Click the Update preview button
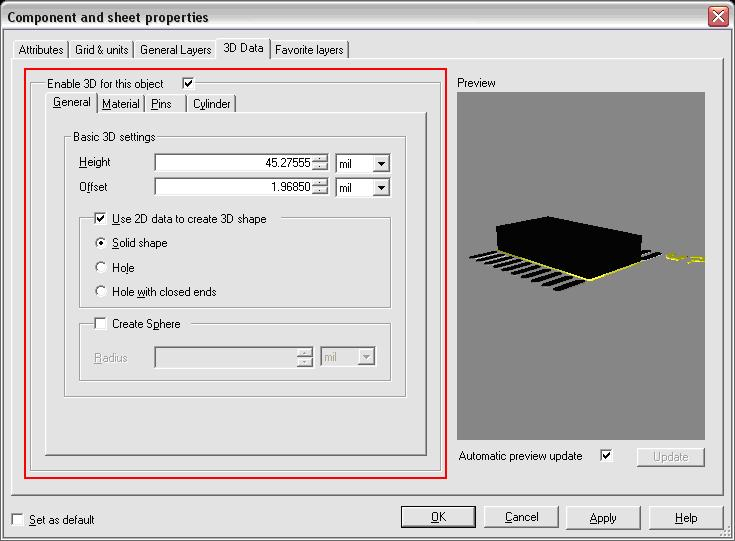 pyautogui.click(x=670, y=457)
